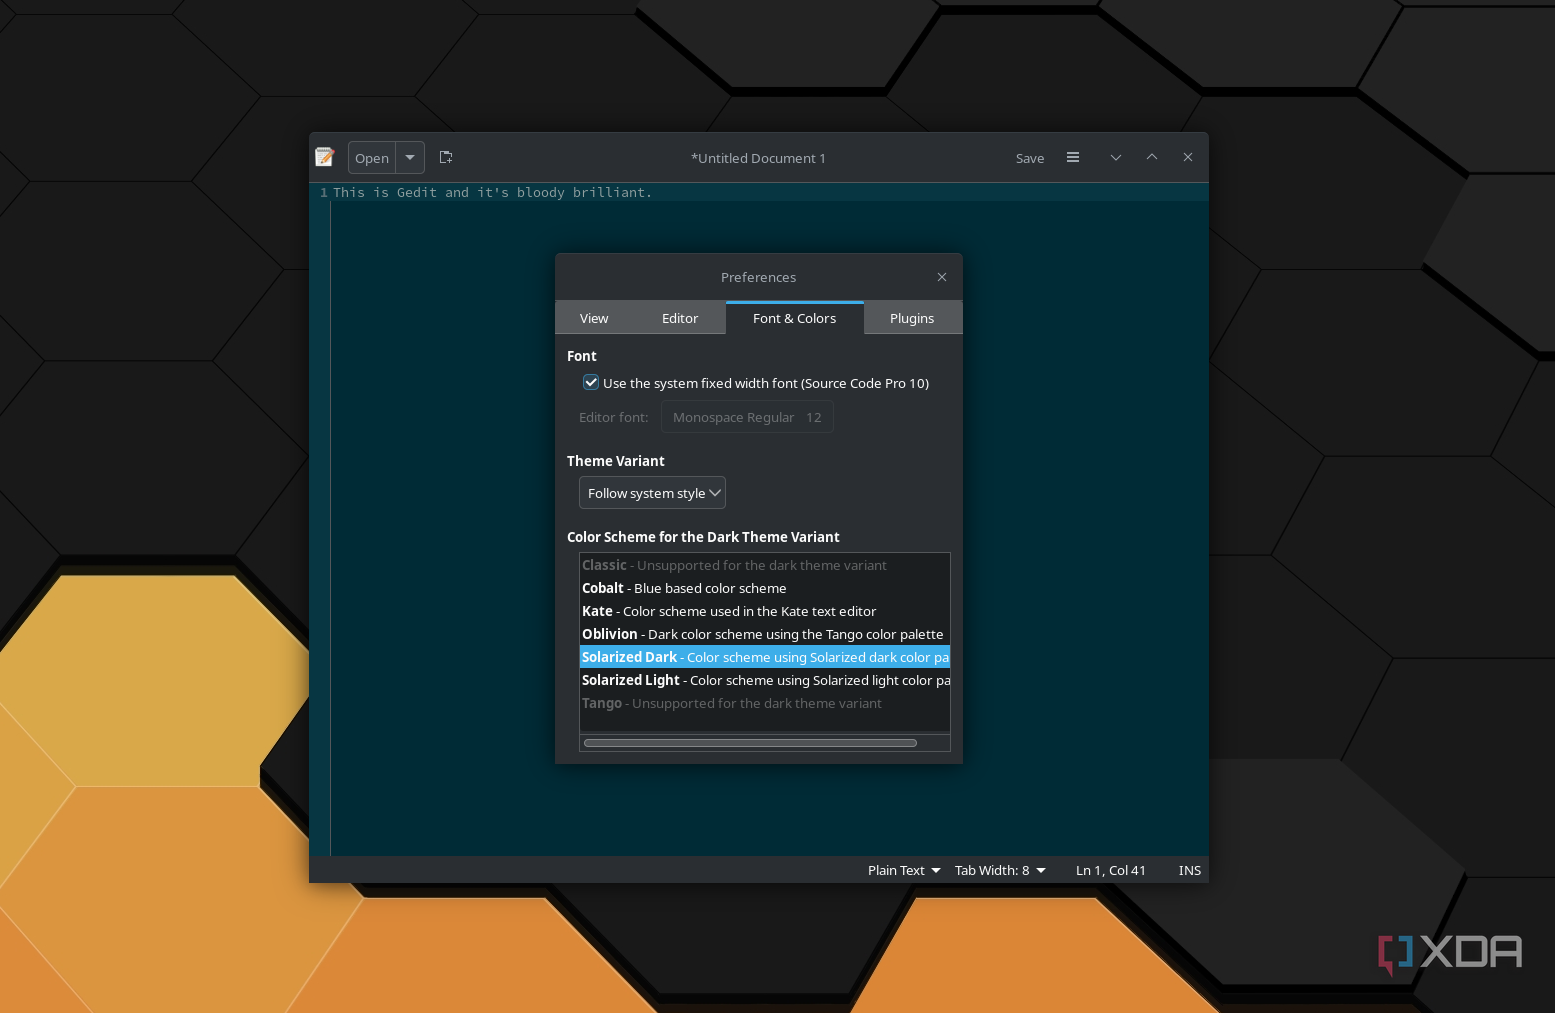Open the Plugins tab

(912, 318)
